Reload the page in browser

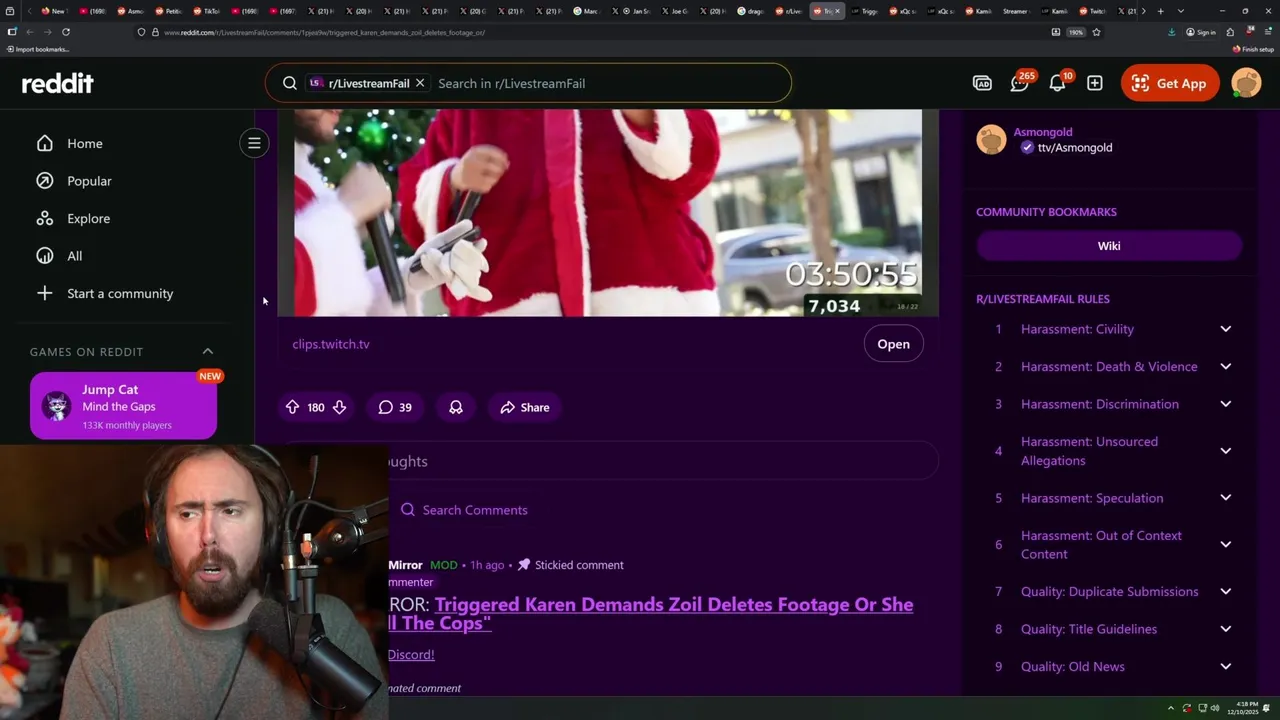coord(66,32)
